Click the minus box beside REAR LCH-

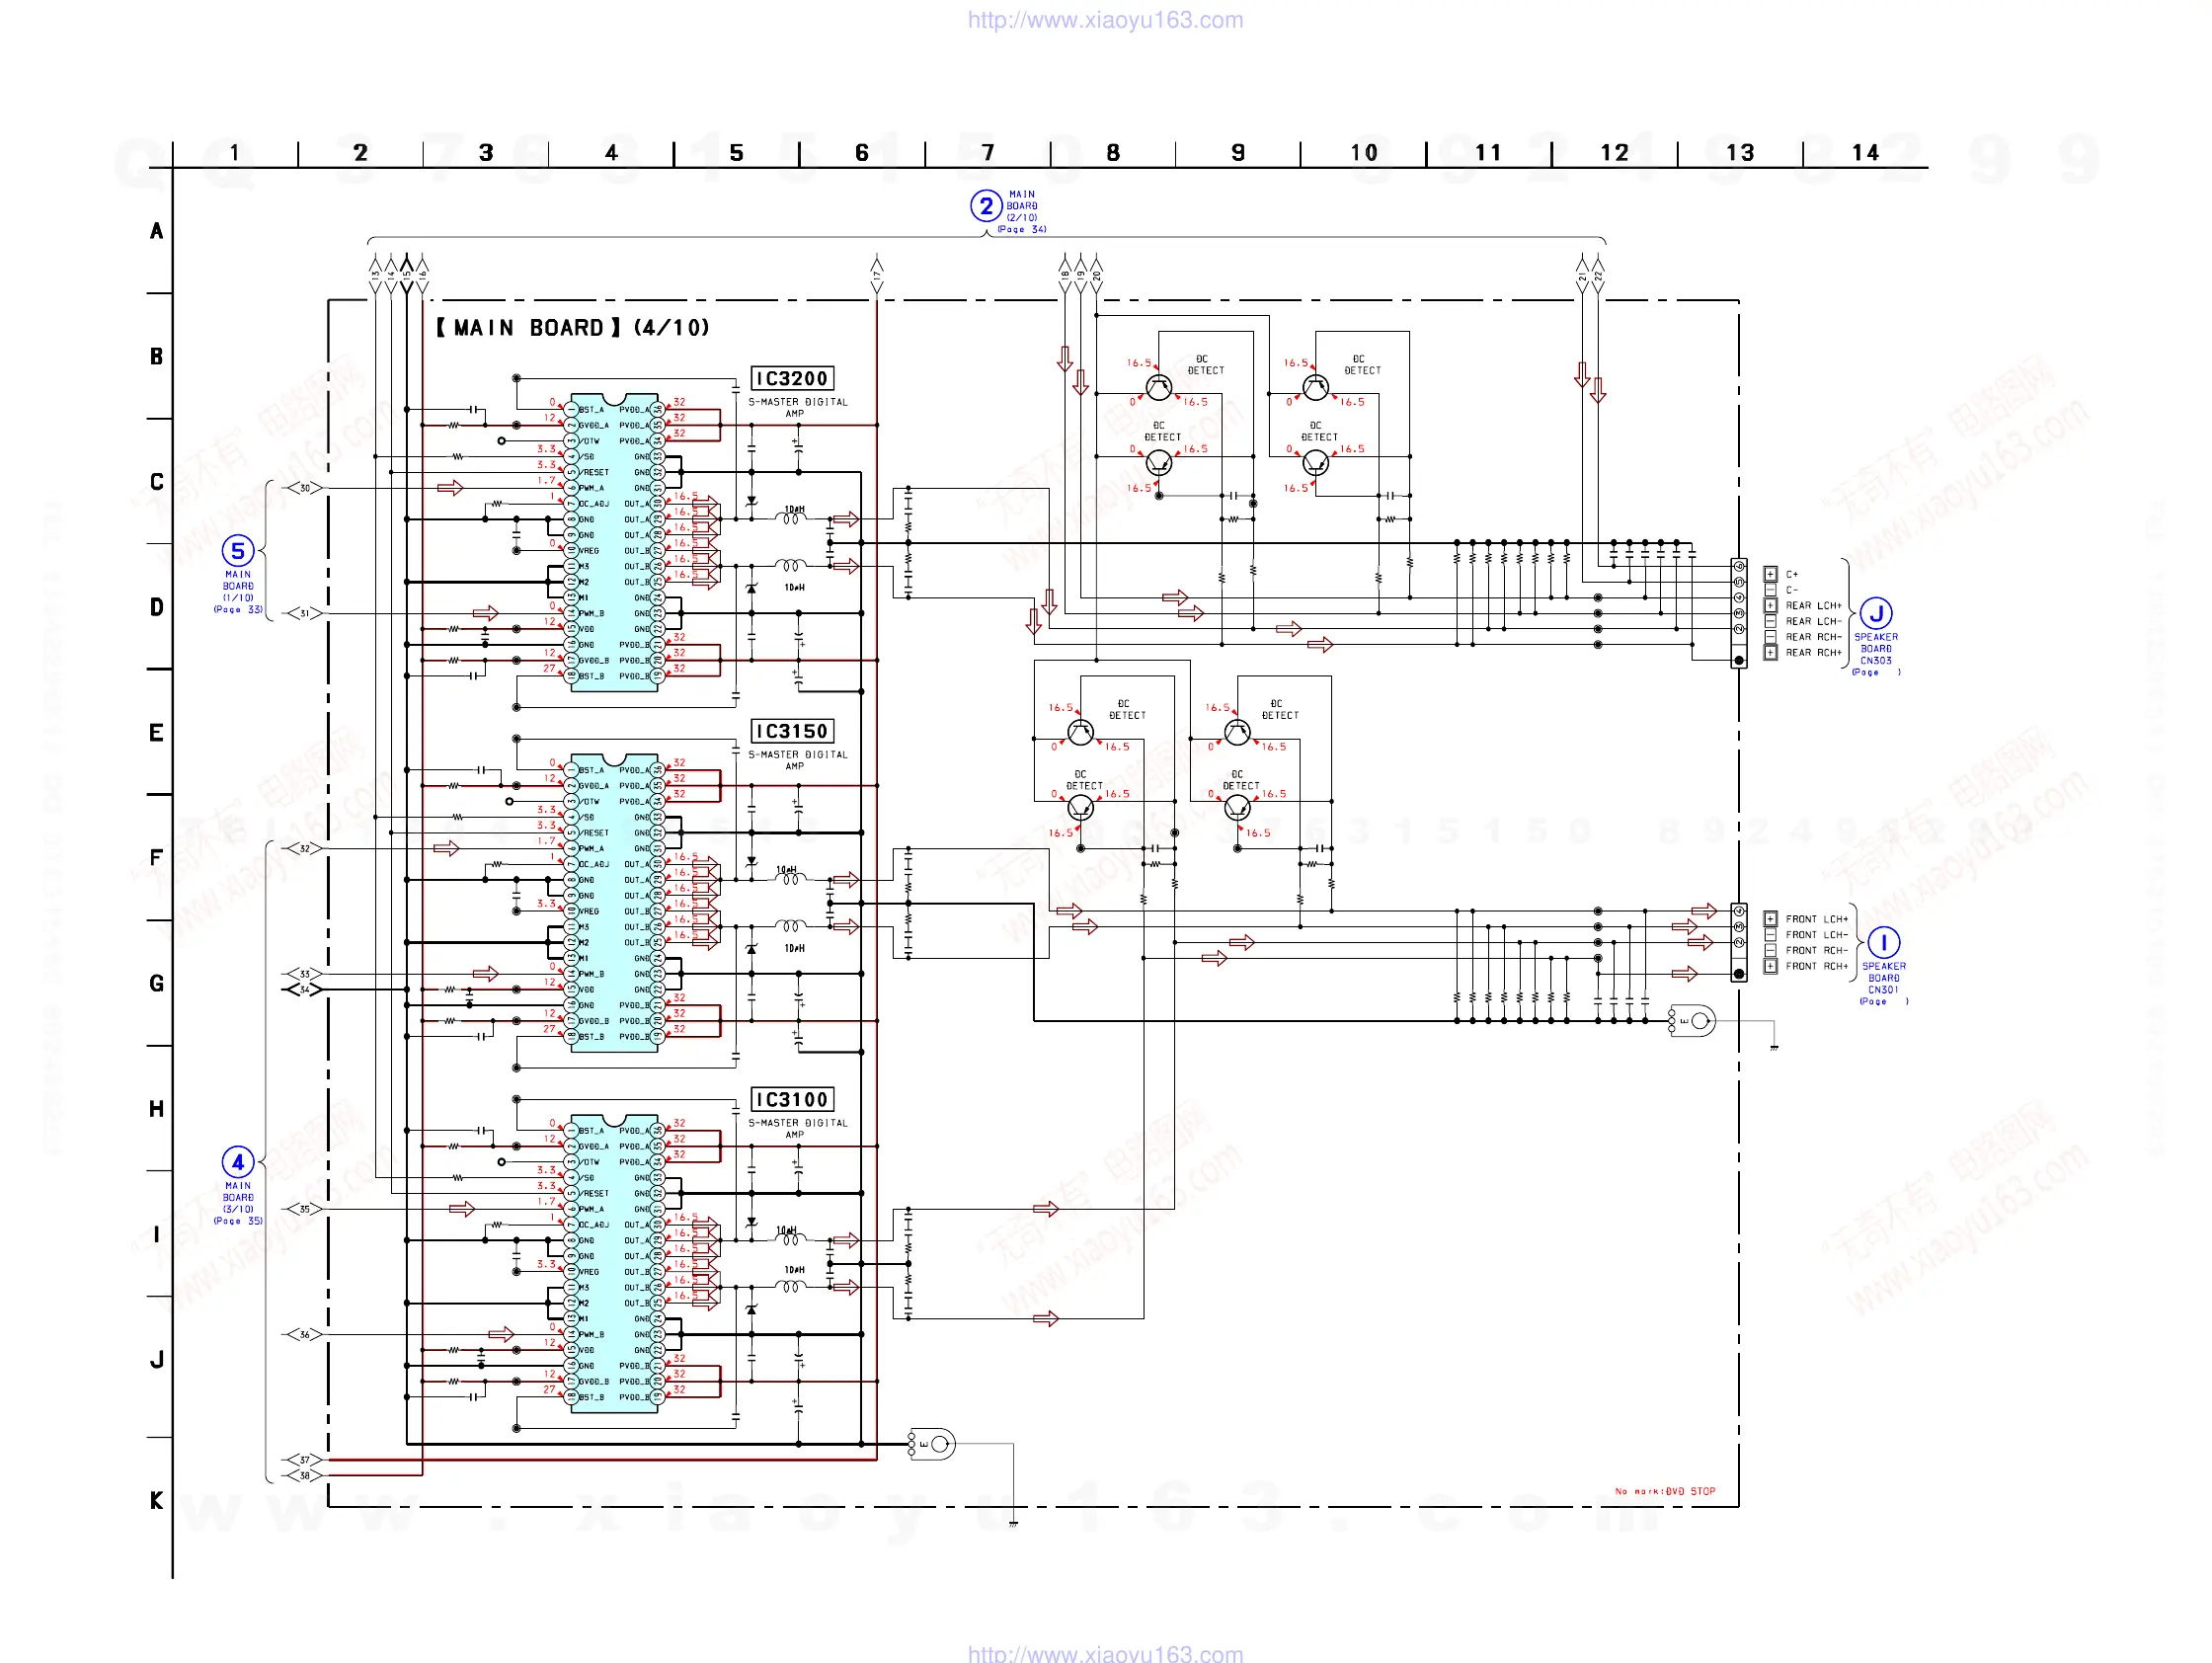[x=1770, y=621]
